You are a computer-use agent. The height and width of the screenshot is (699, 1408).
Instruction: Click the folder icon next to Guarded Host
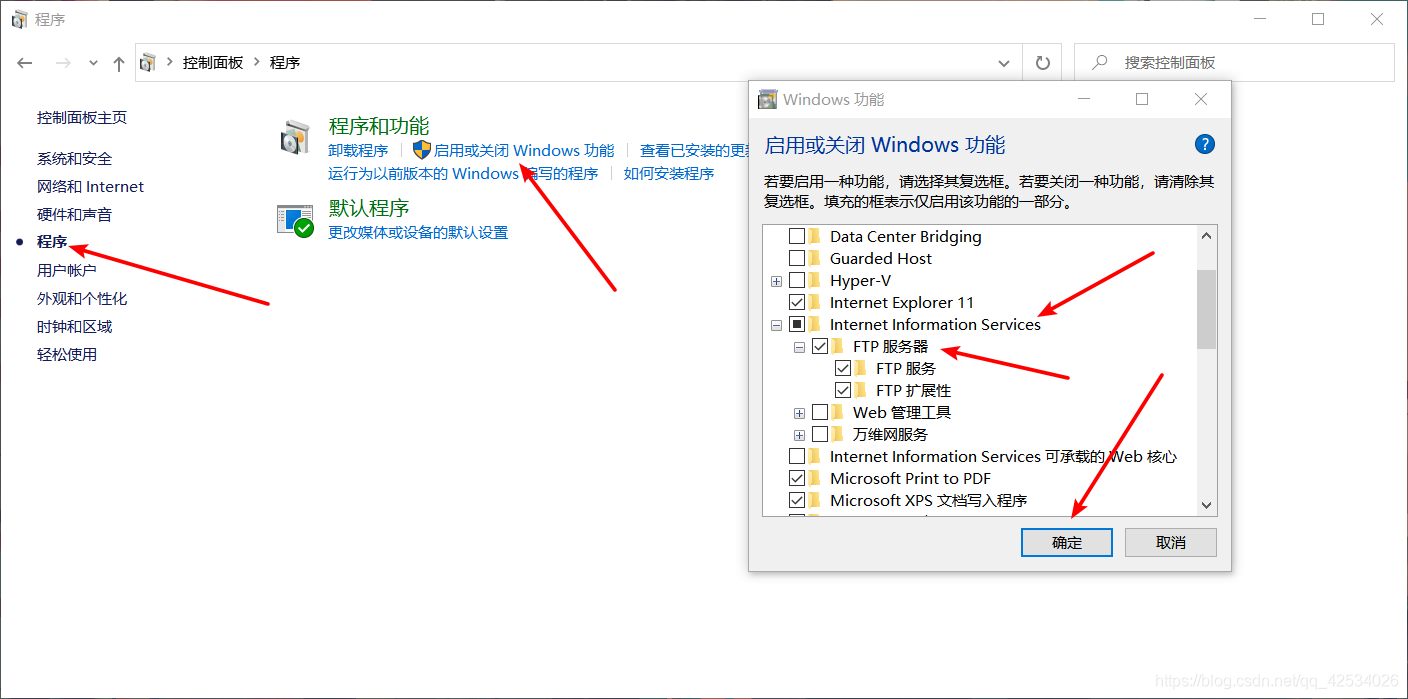(815, 258)
